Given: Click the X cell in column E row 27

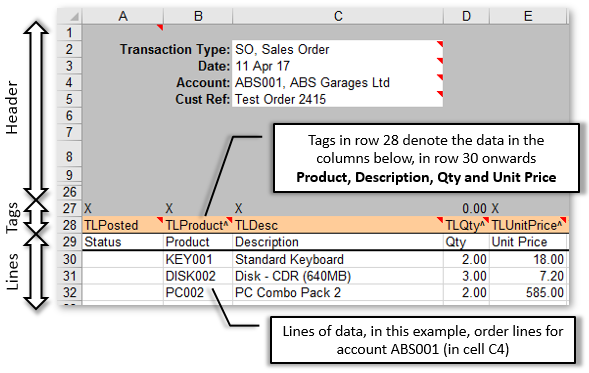Looking at the screenshot, I should 529,208.
